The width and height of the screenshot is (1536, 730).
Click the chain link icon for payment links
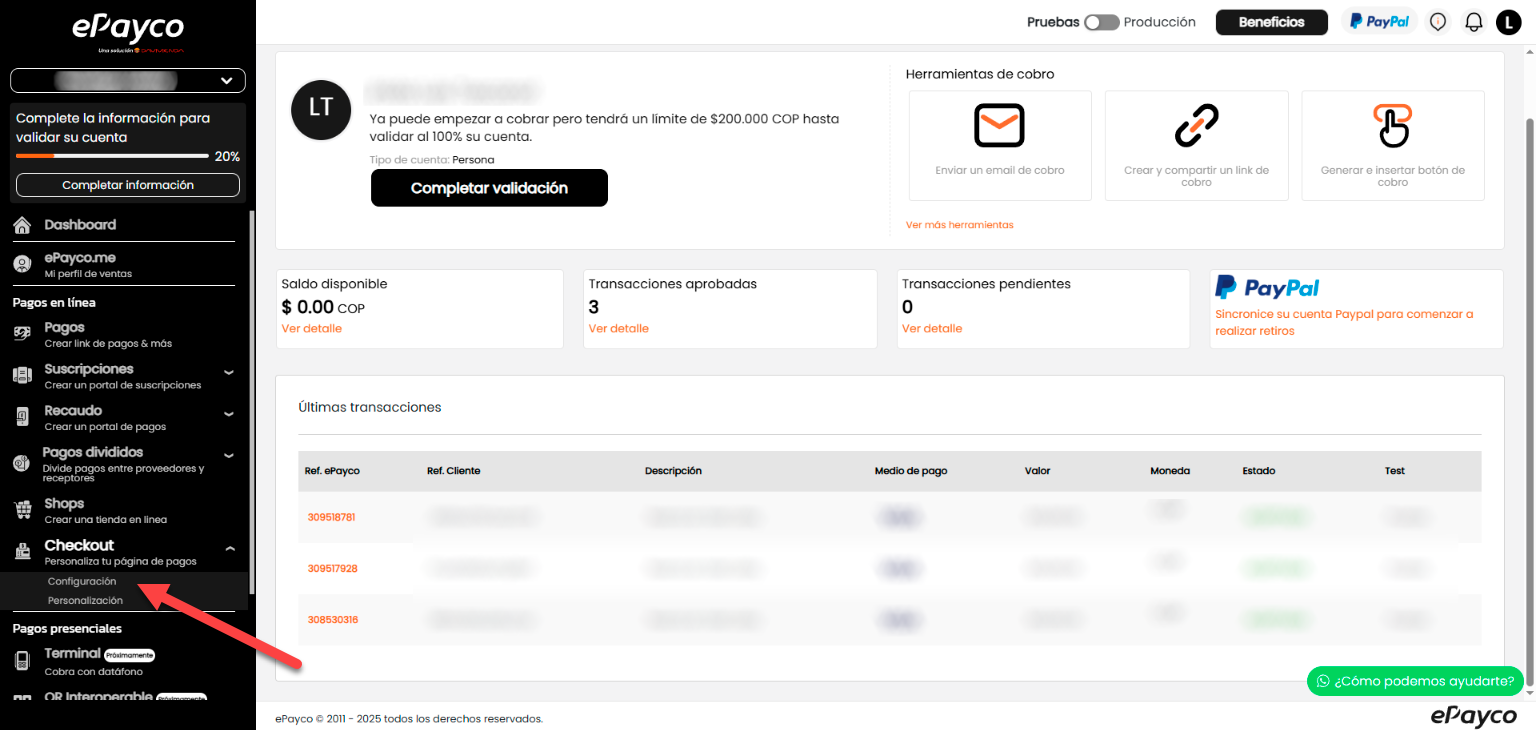coord(1196,126)
